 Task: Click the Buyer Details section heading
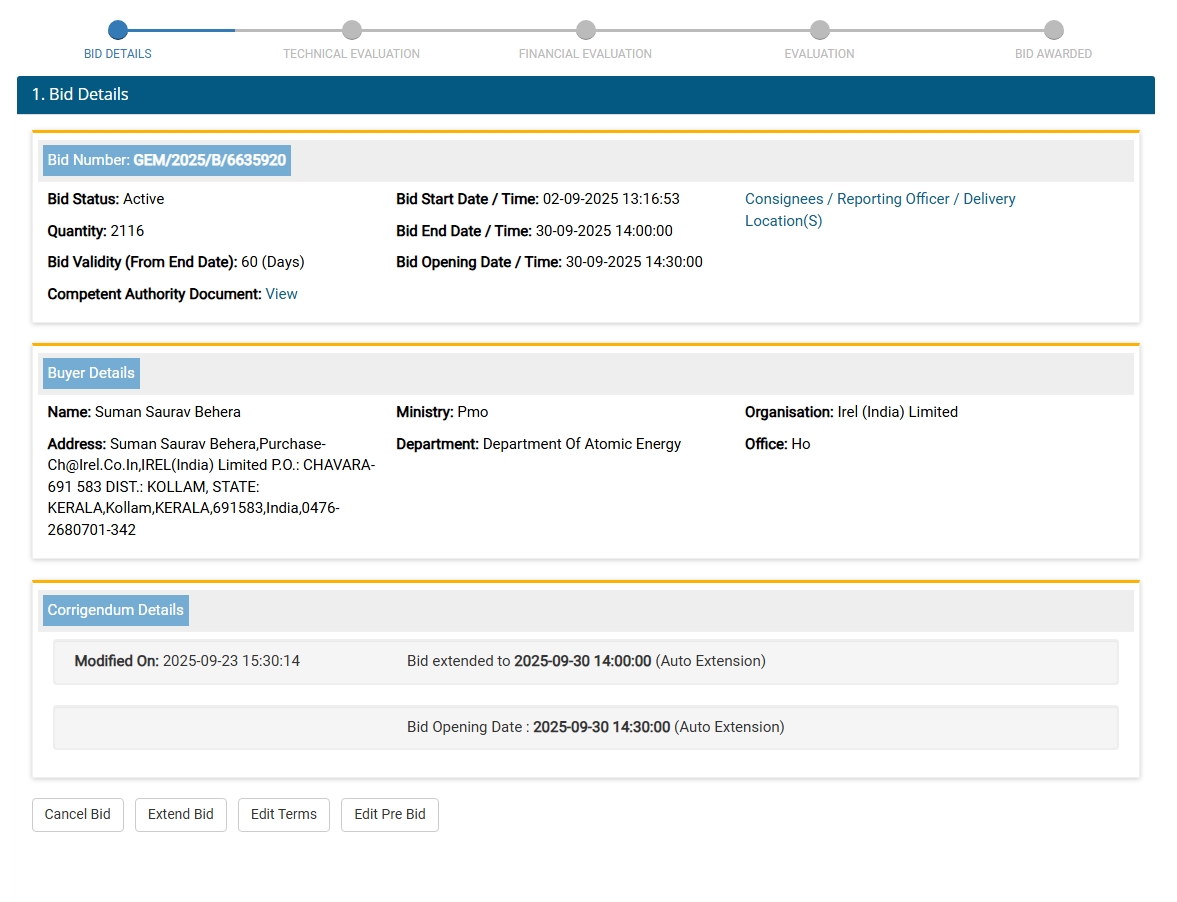[91, 373]
